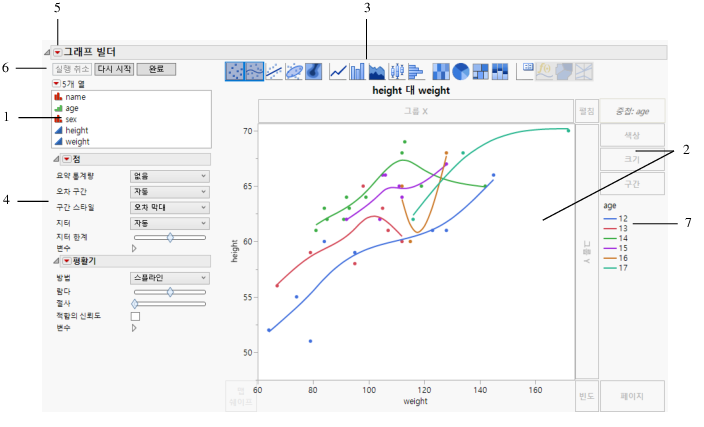The height and width of the screenshot is (427, 704).
Task: Click the legend entry for age 16
Action: (616, 258)
